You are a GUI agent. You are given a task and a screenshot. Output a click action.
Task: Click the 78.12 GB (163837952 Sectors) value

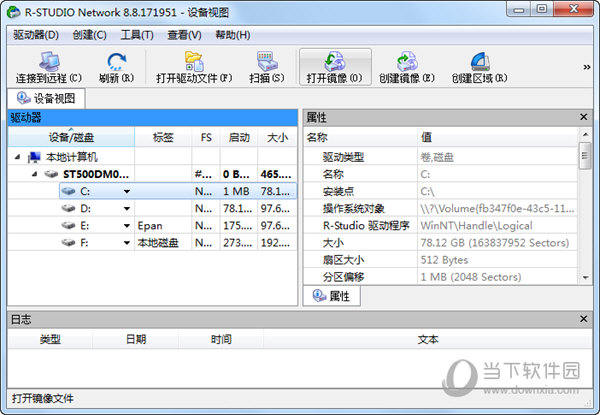click(x=495, y=242)
